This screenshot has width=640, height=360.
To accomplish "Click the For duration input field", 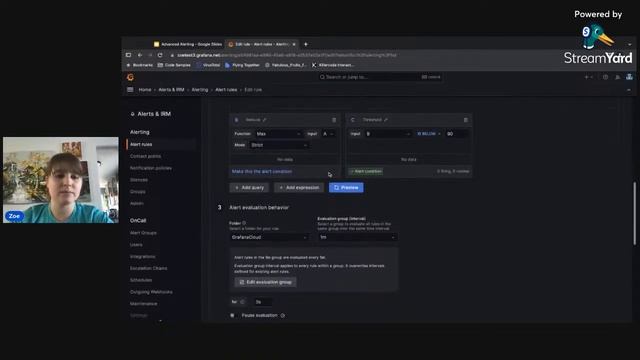I will click(x=262, y=302).
